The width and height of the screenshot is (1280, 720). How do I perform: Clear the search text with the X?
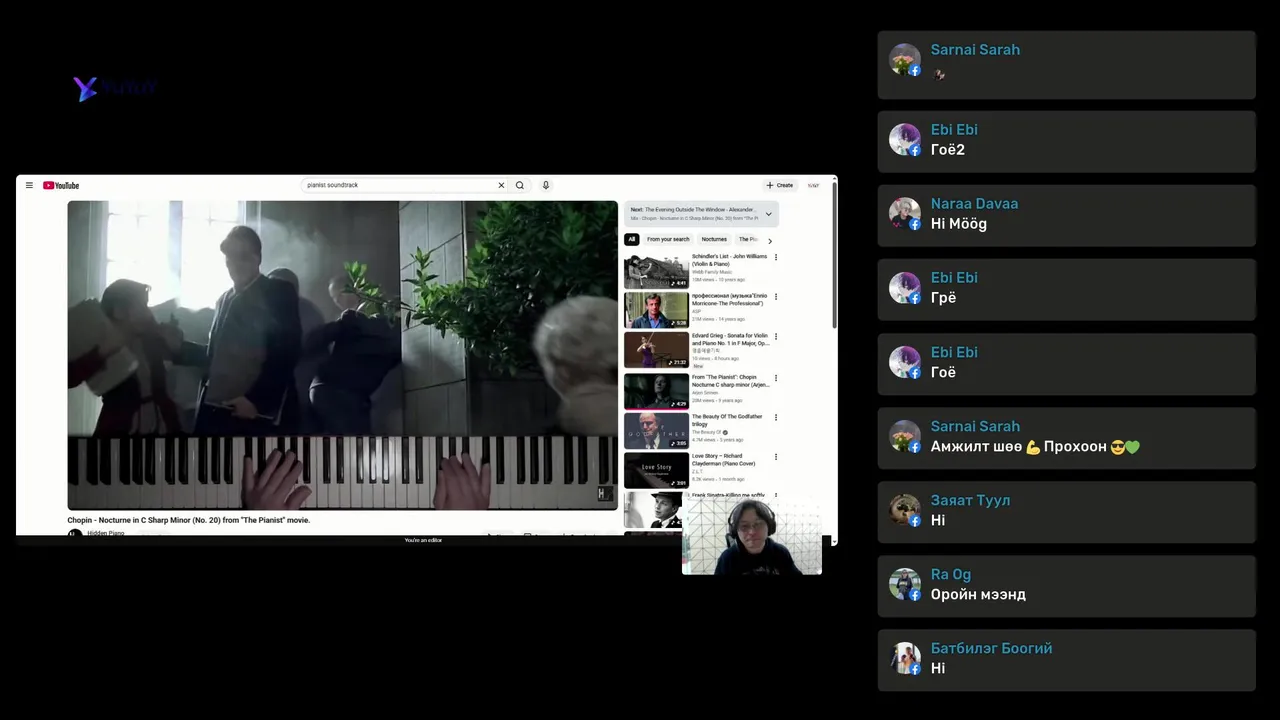tap(501, 185)
